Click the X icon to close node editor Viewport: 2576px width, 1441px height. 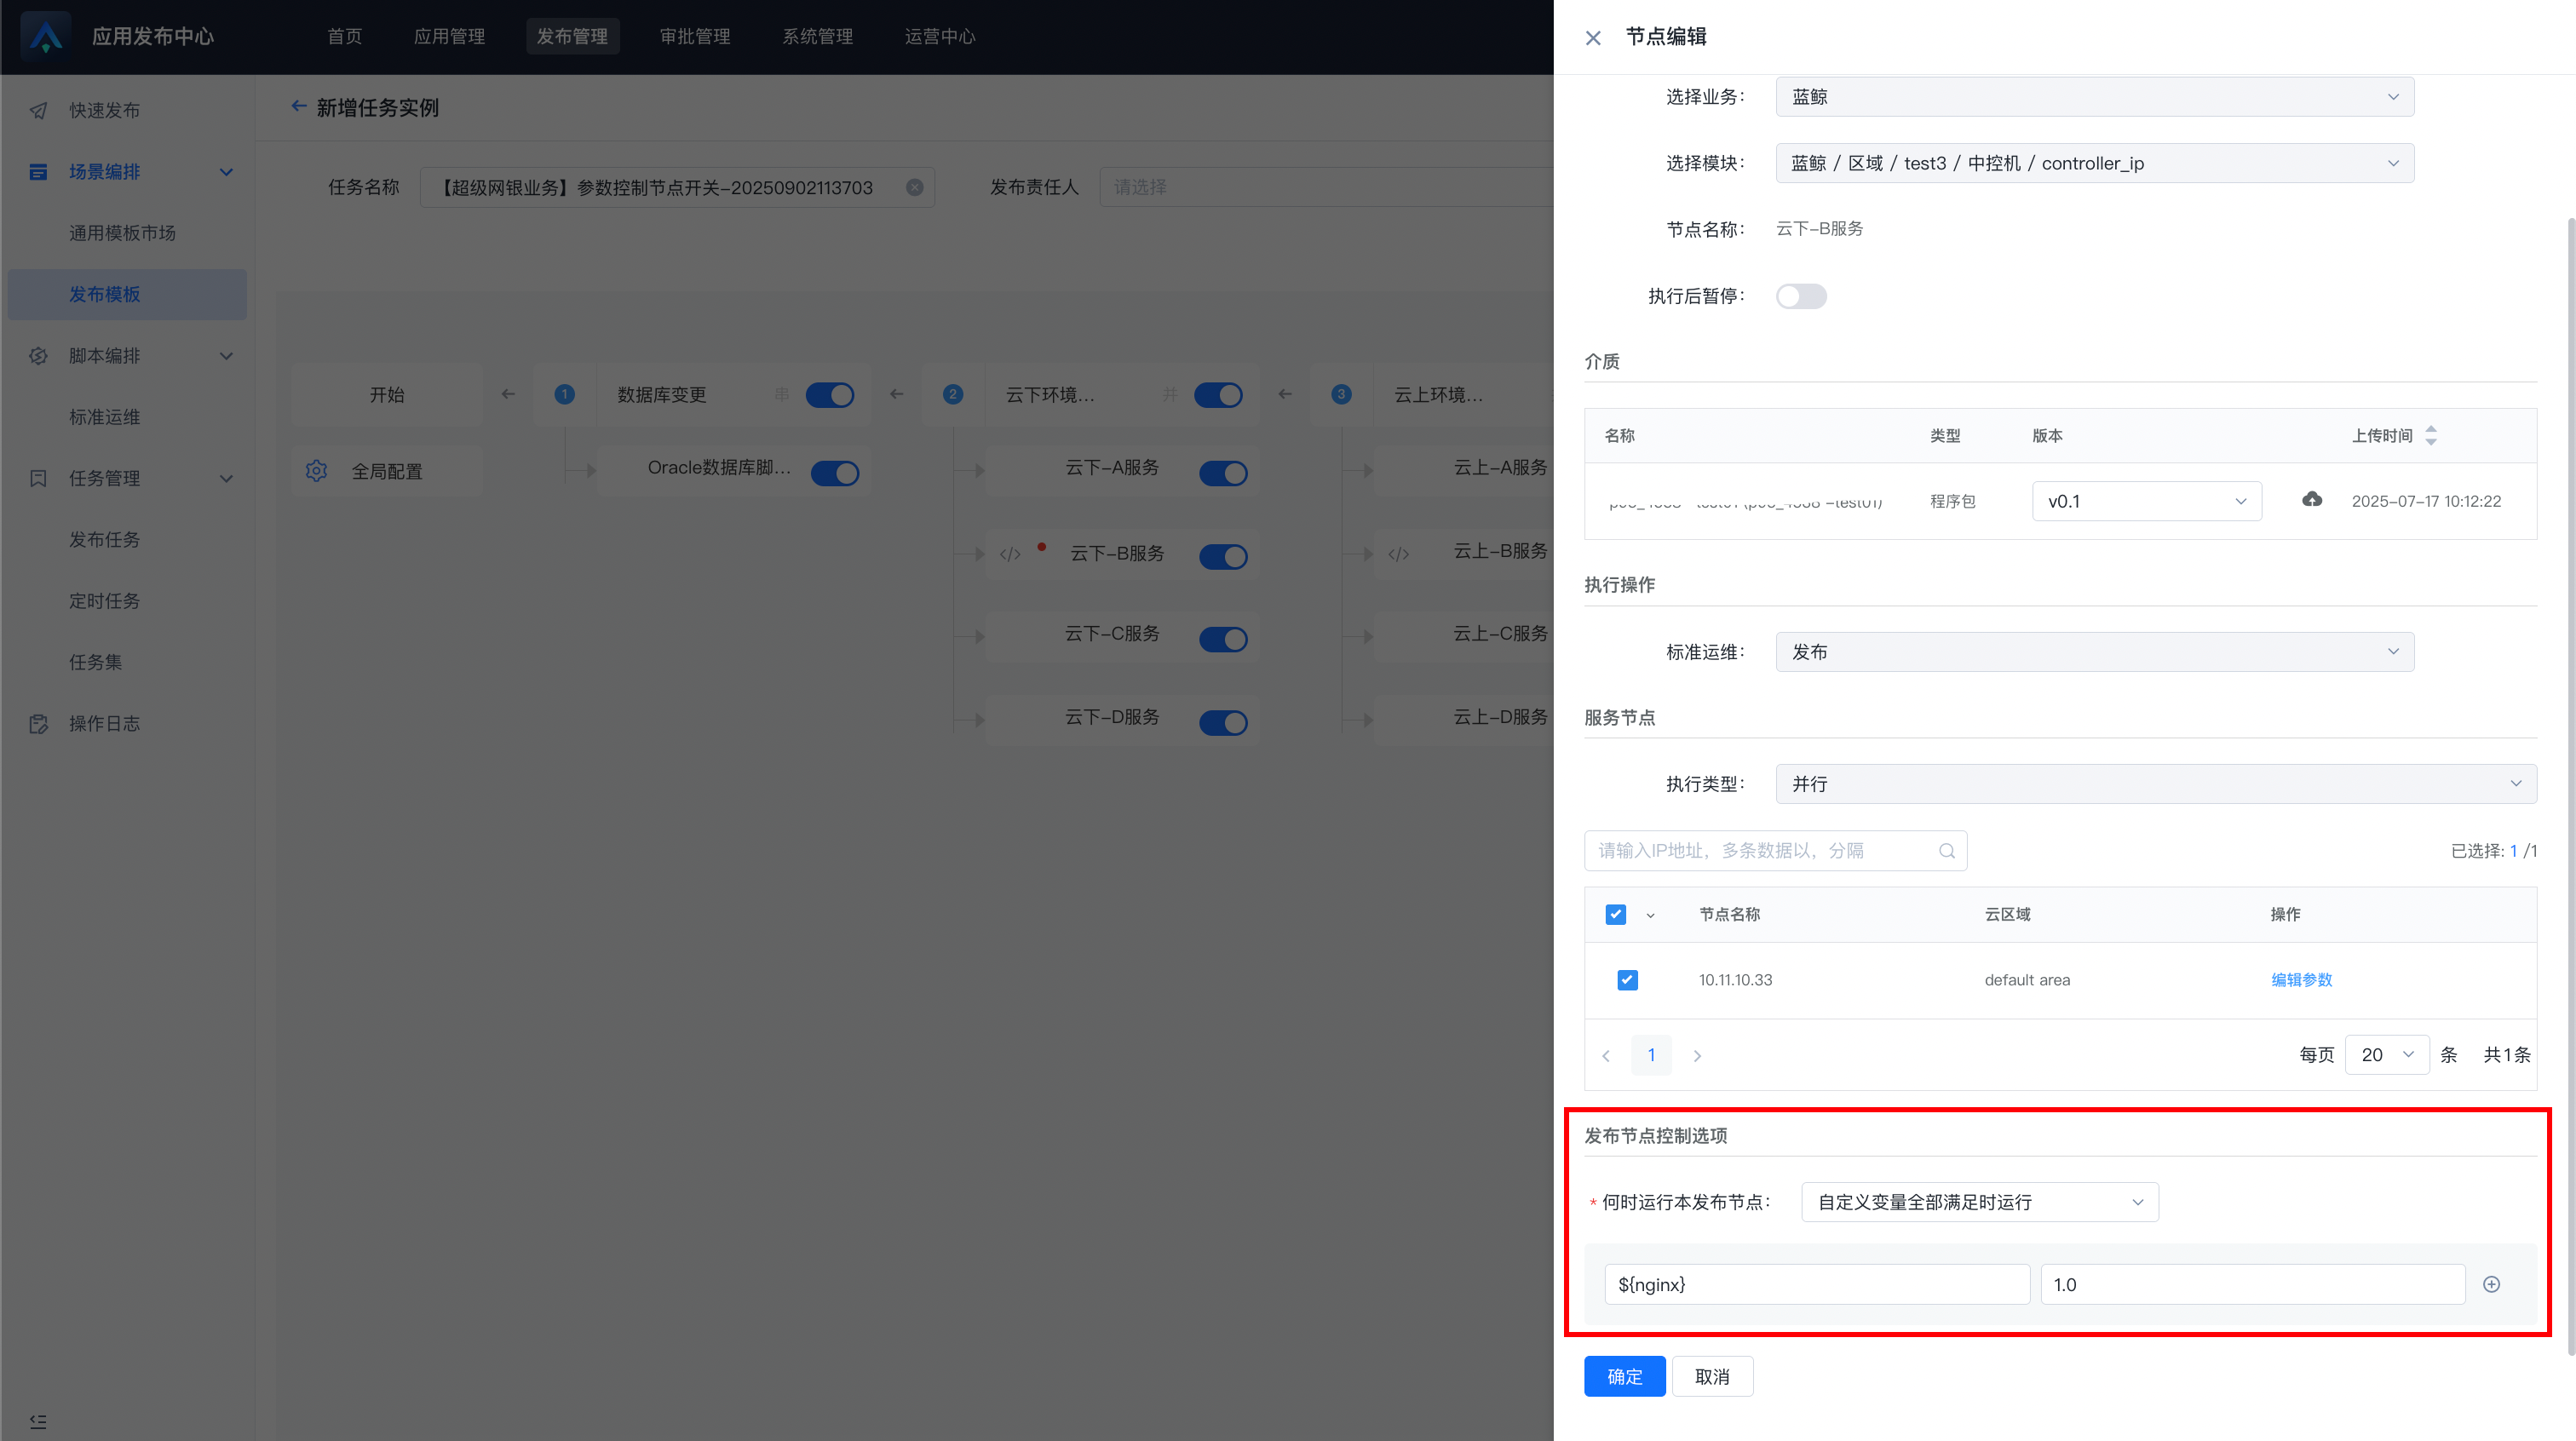coord(1593,38)
